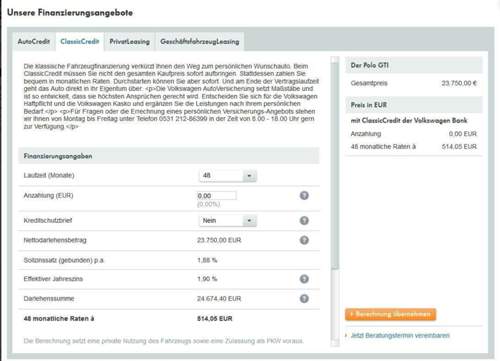The image size is (500, 361).
Task: Click the Laufzeit (Monate) label
Action: tap(49, 175)
